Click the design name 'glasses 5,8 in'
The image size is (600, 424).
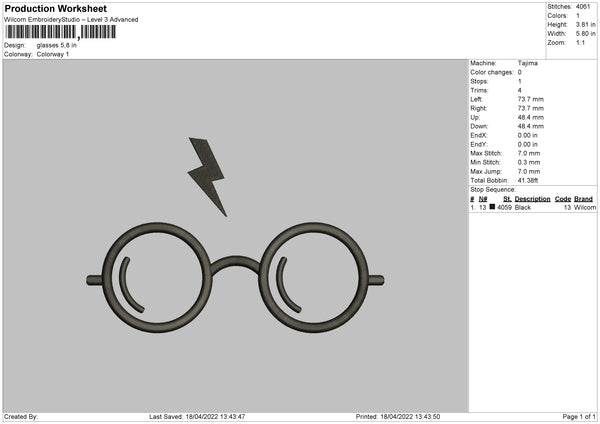tap(57, 45)
